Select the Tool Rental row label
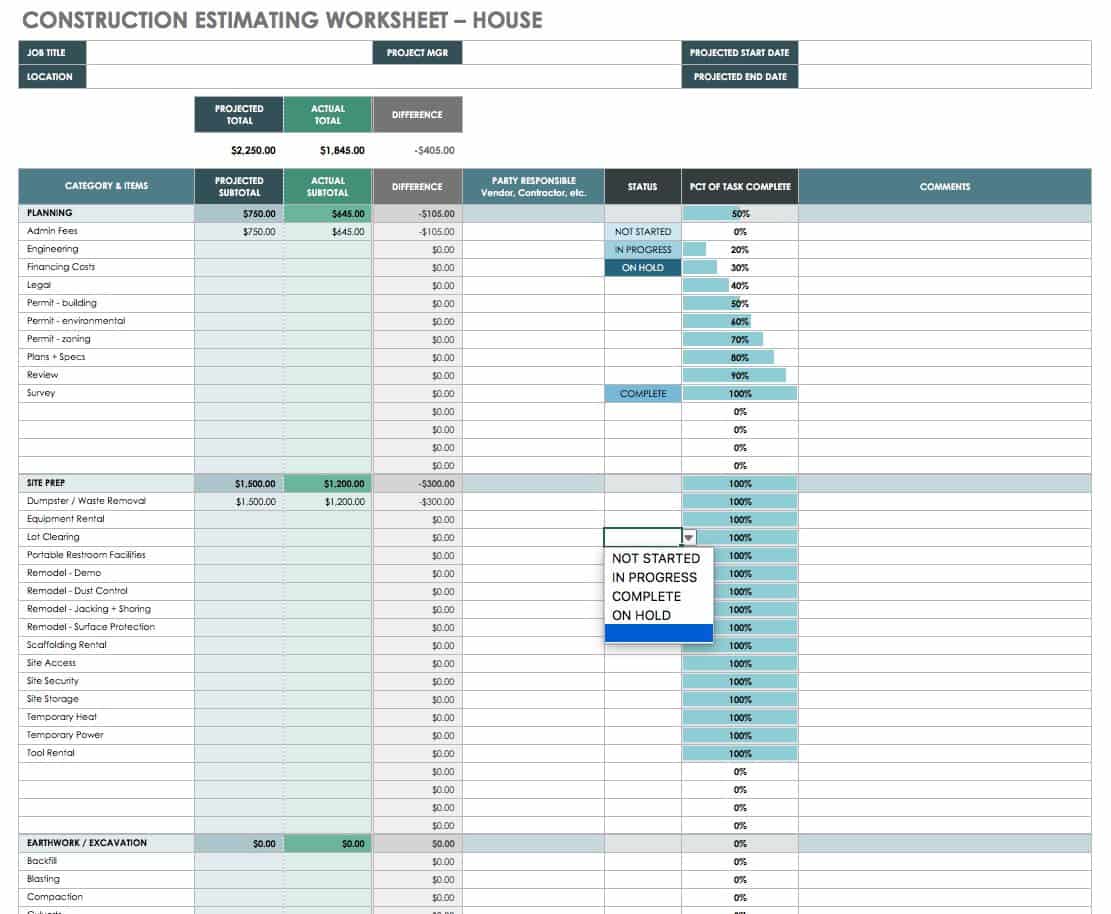Screen dimensions: 1111x914 [50, 753]
